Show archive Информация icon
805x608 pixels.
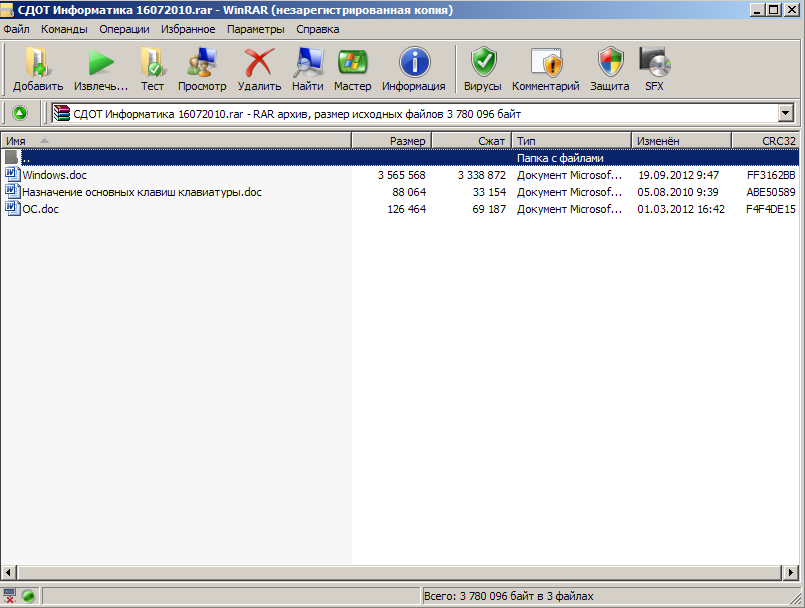coord(414,63)
